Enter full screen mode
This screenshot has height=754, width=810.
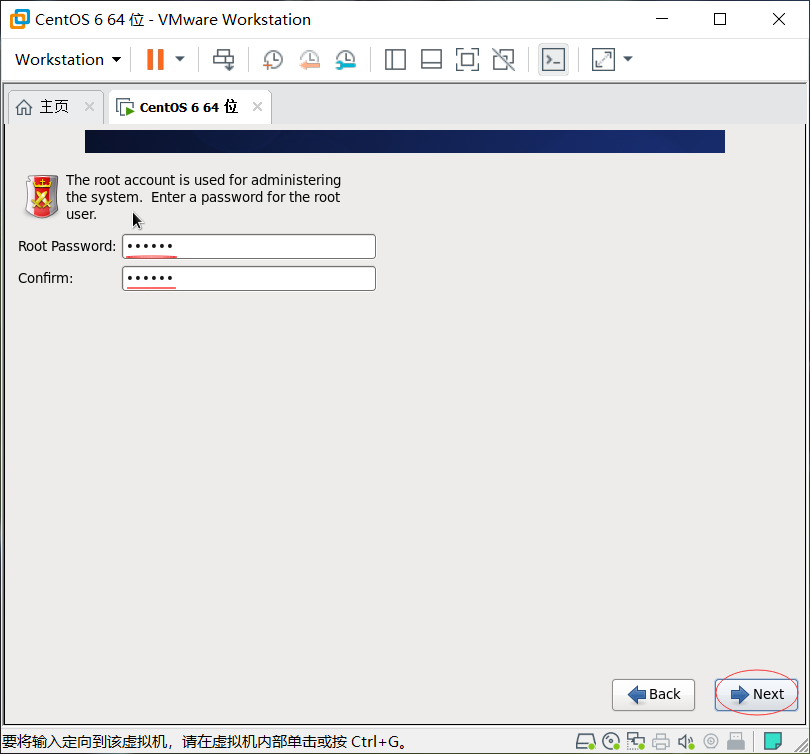point(467,59)
